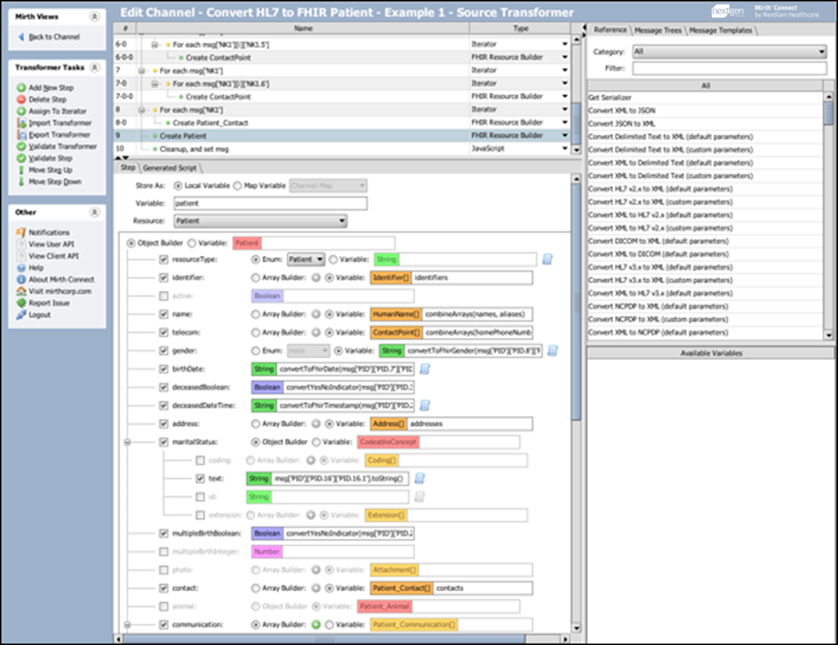Select the Map Variable radio button
This screenshot has height=645, width=838.
pos(237,186)
